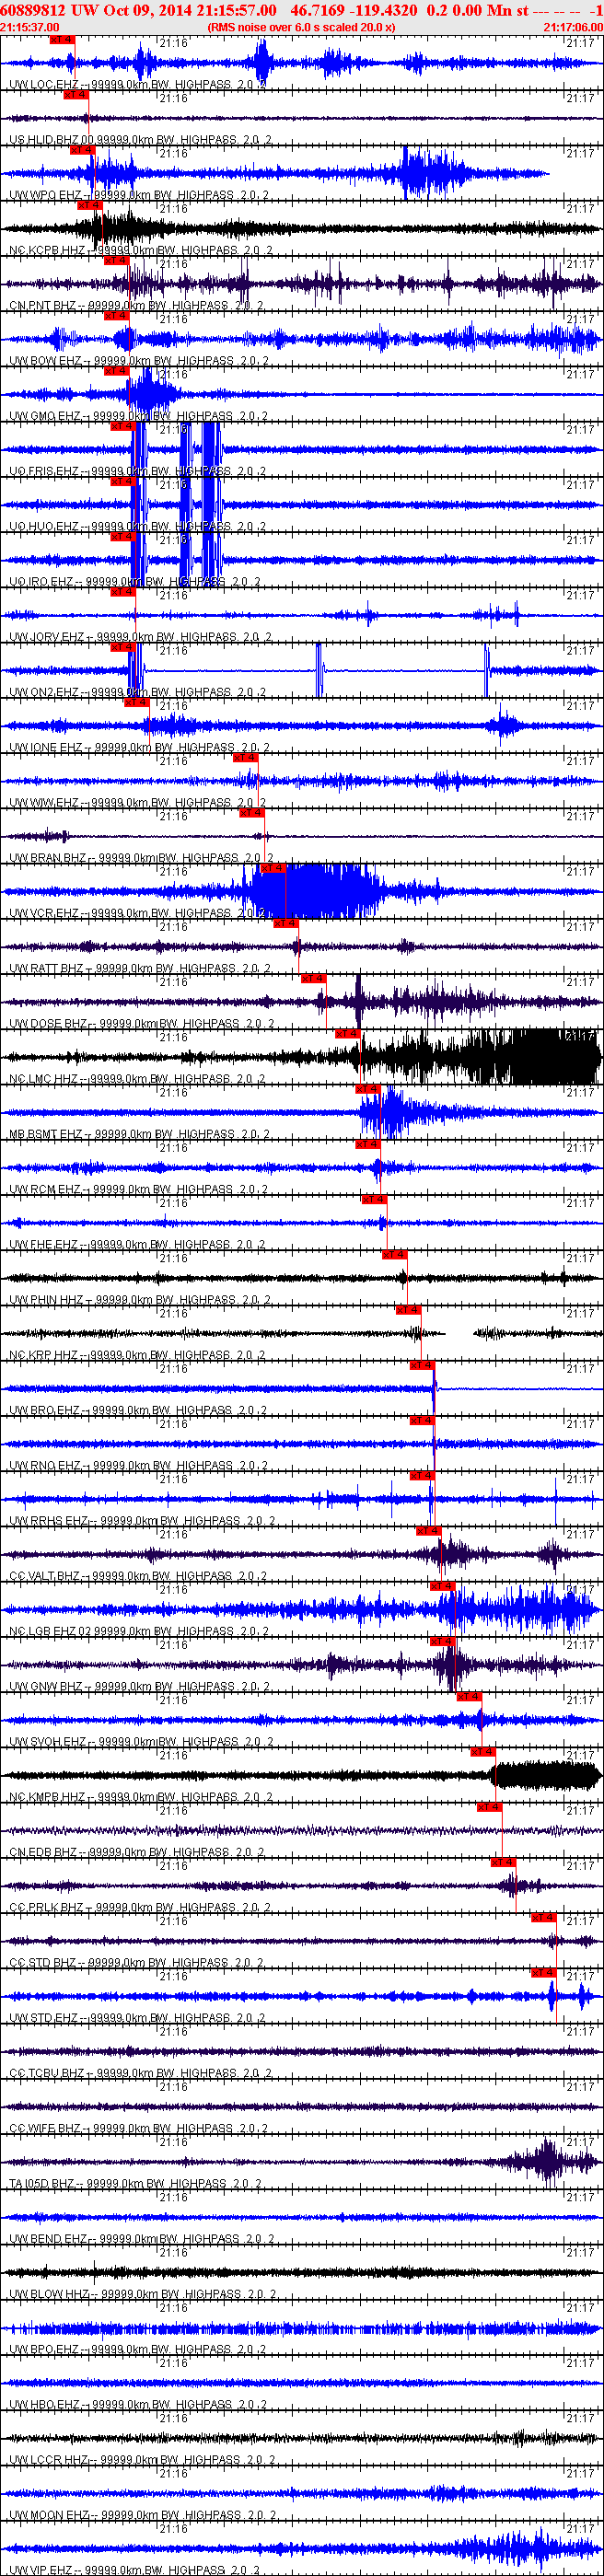Click the red pick flag on MB BSMT EHZ trace

[368, 1088]
